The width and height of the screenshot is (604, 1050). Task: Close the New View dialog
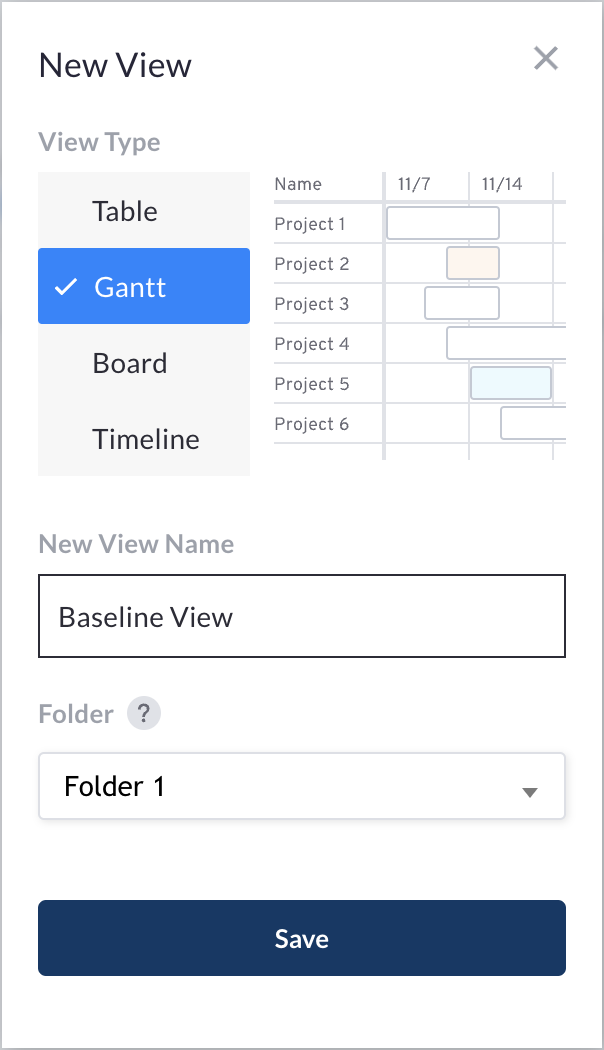click(x=546, y=58)
